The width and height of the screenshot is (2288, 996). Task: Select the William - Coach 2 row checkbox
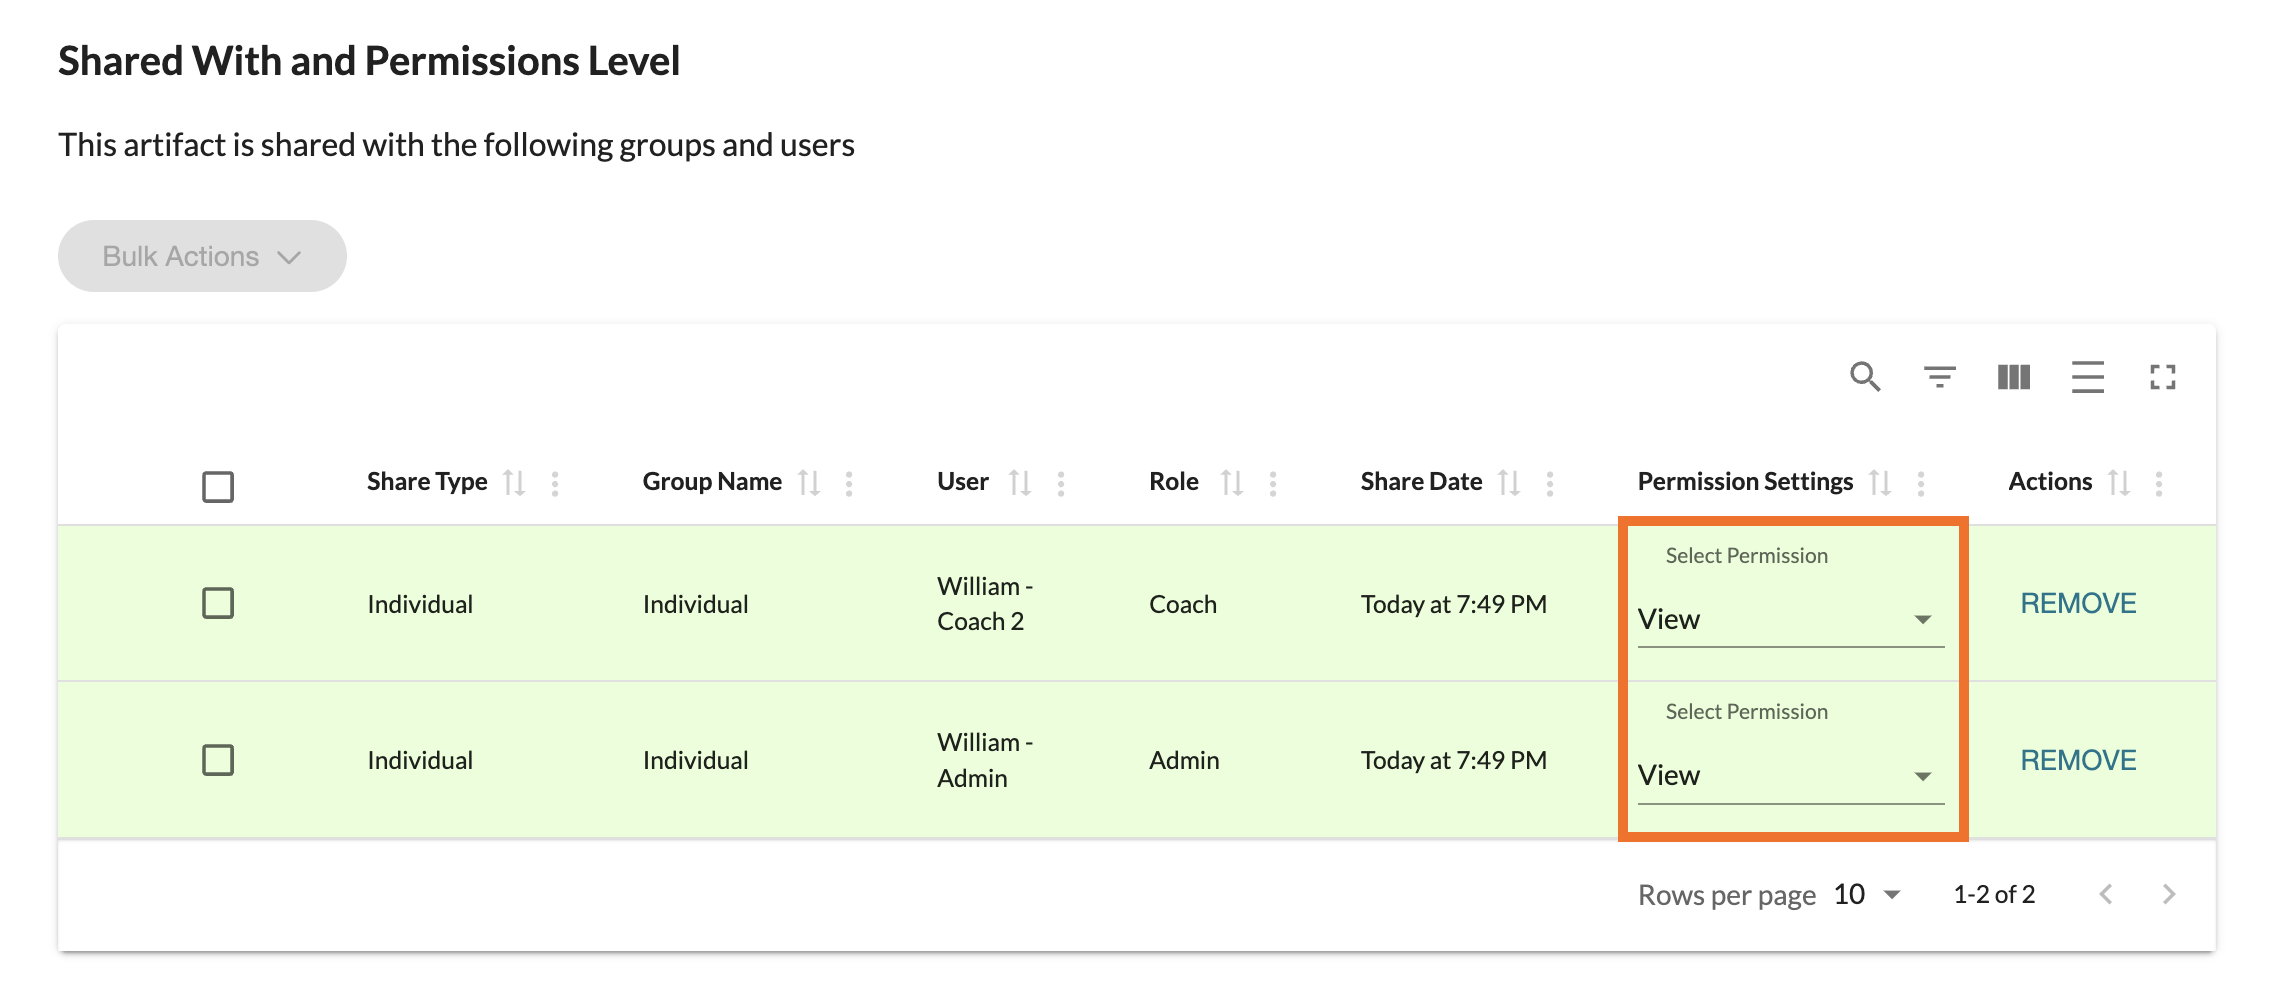pyautogui.click(x=218, y=603)
